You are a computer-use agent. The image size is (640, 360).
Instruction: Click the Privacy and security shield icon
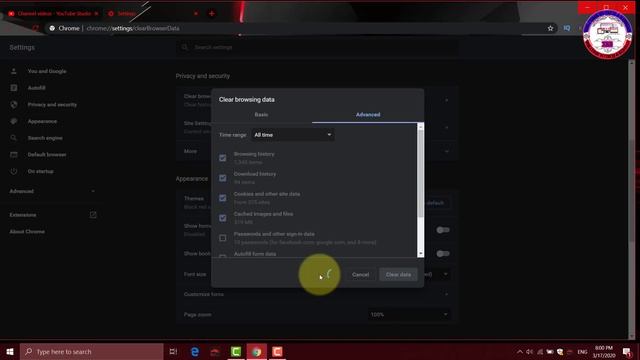14,104
